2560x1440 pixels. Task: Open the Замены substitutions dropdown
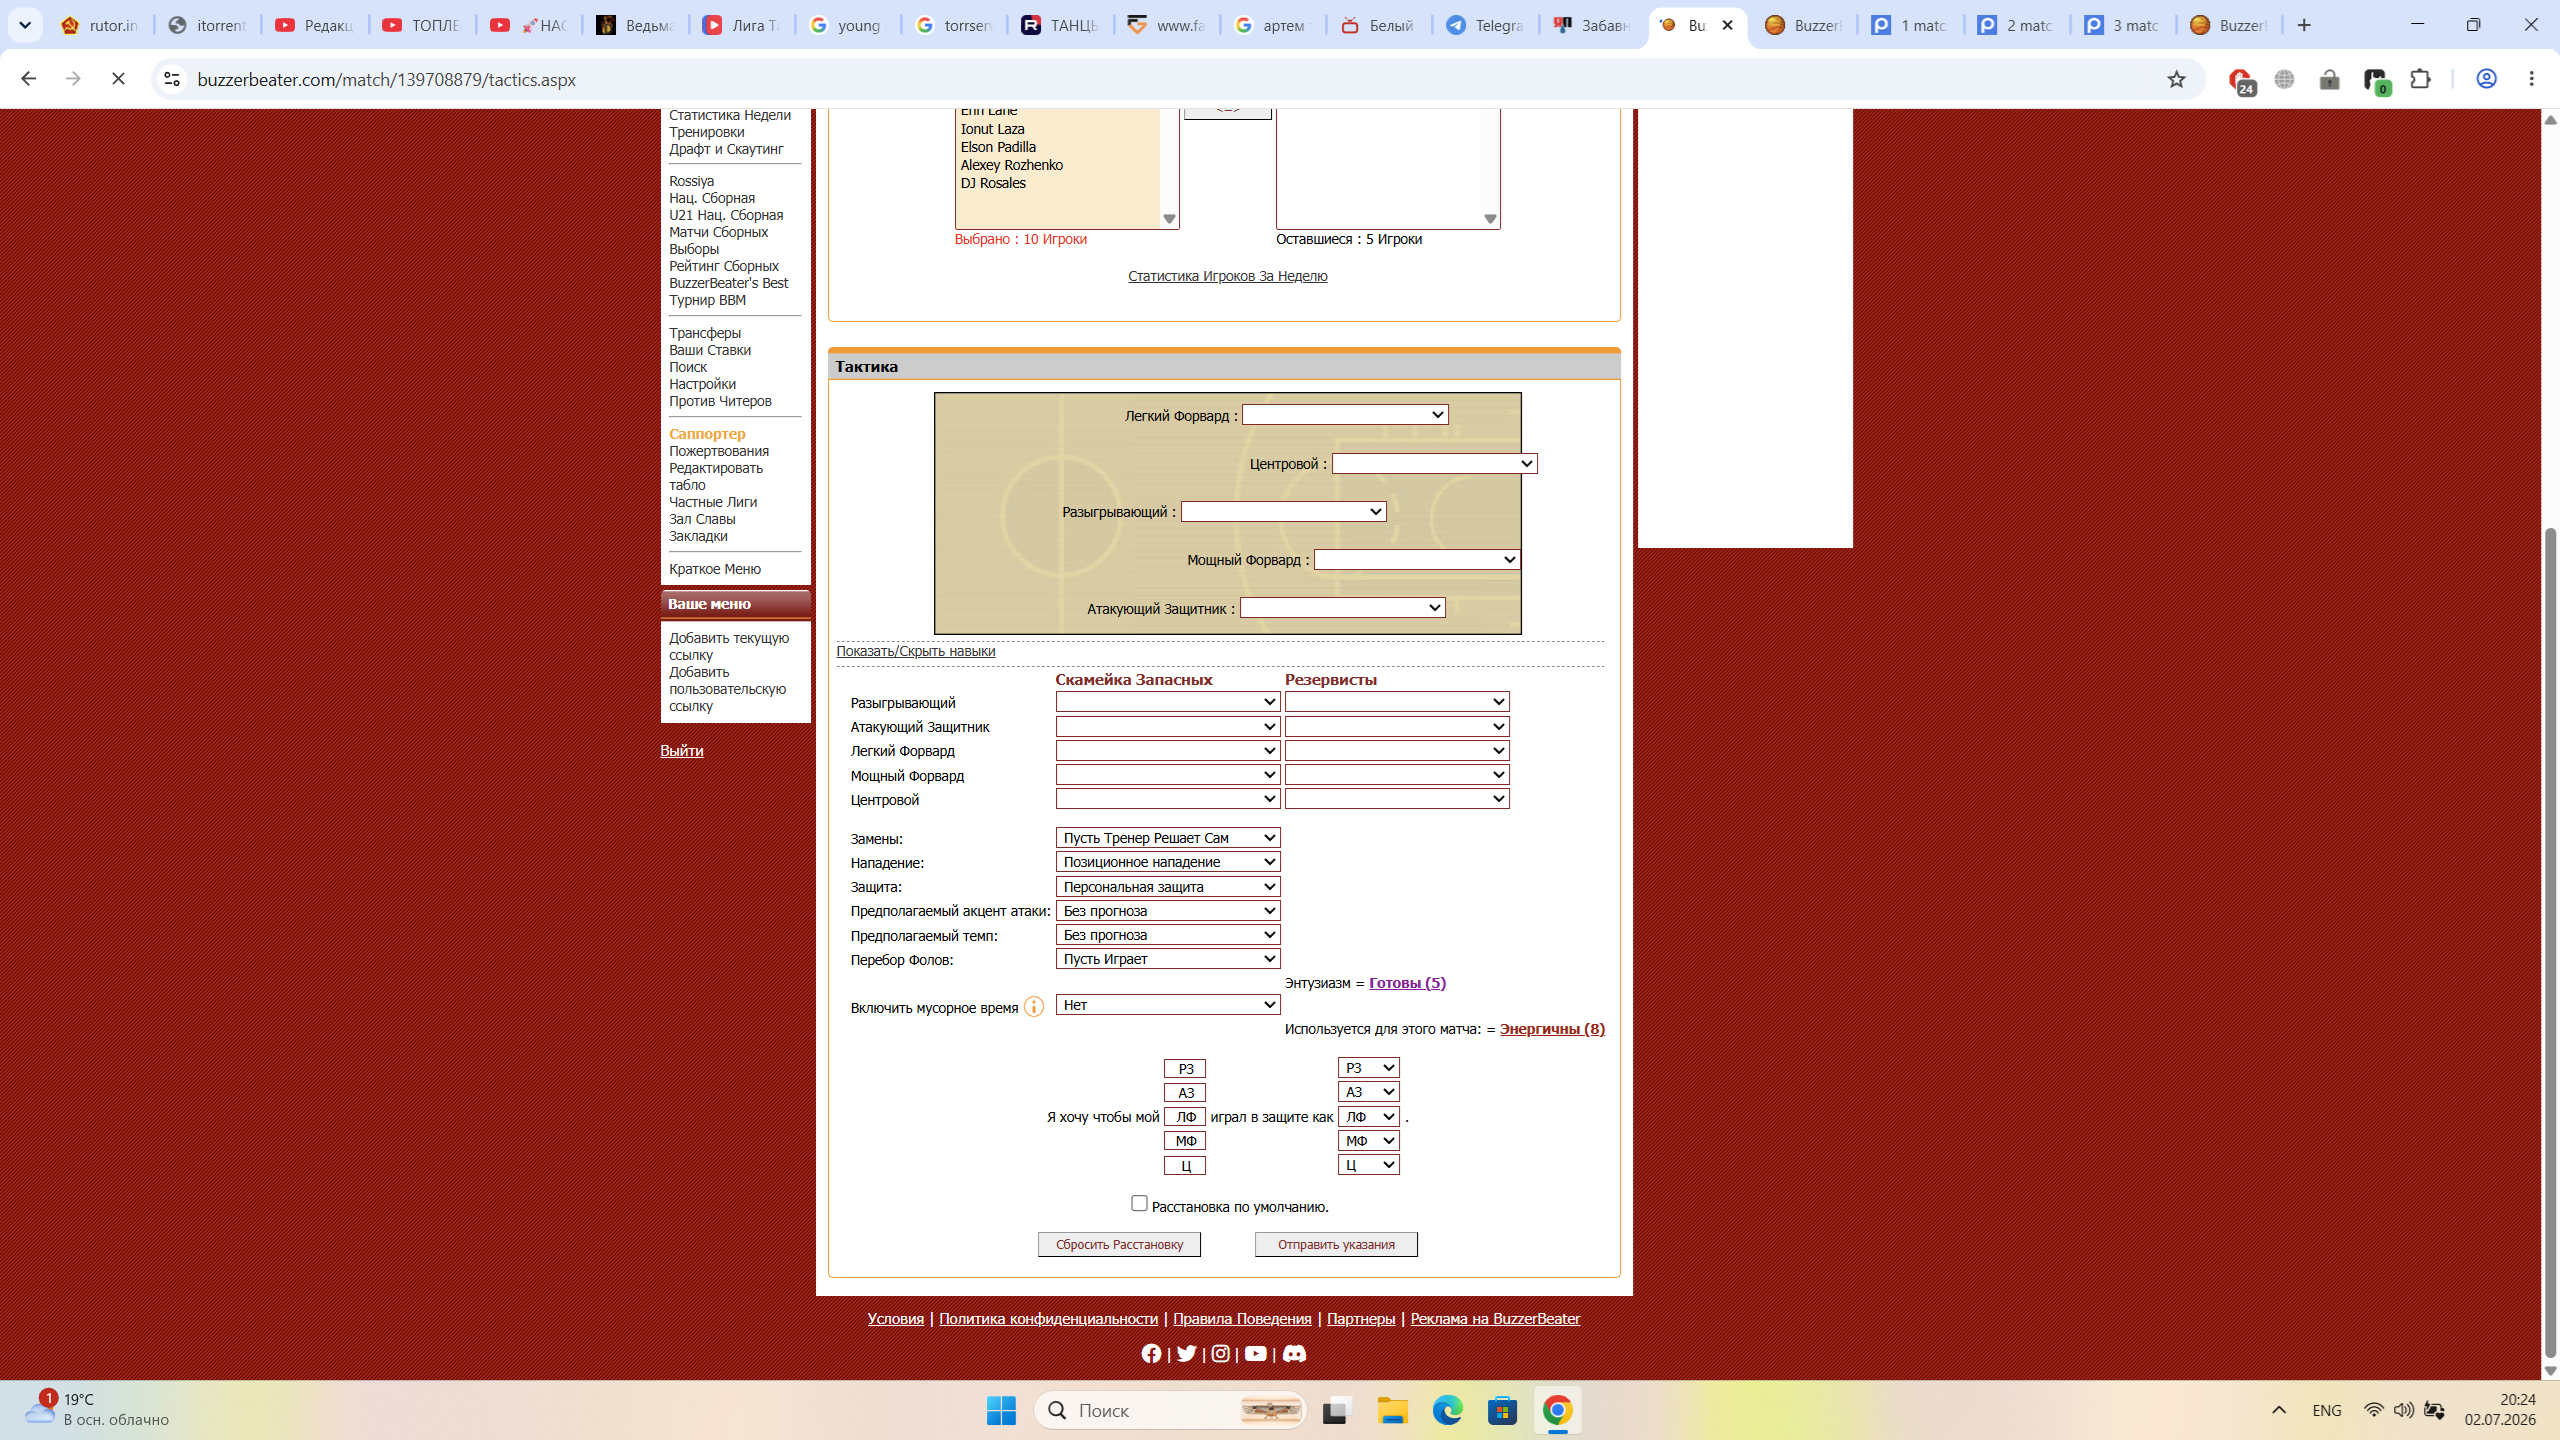click(1168, 838)
